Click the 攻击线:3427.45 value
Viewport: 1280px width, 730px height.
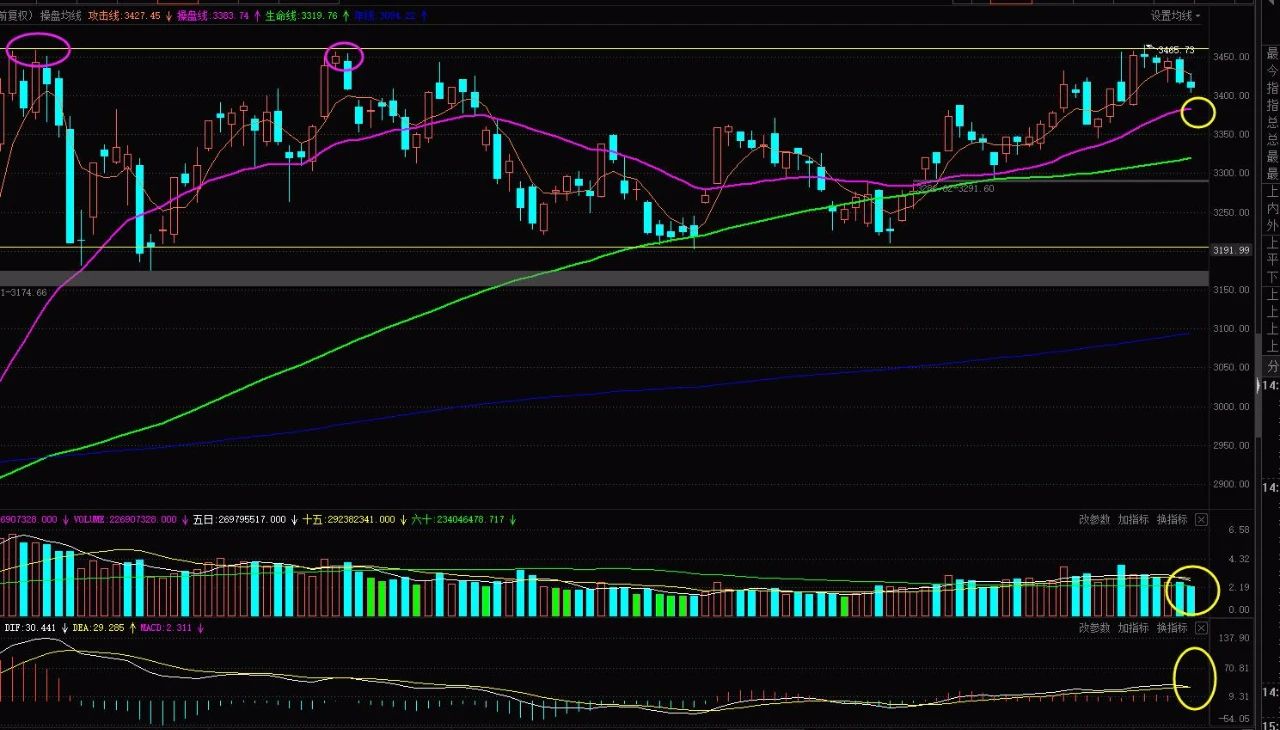click(124, 15)
